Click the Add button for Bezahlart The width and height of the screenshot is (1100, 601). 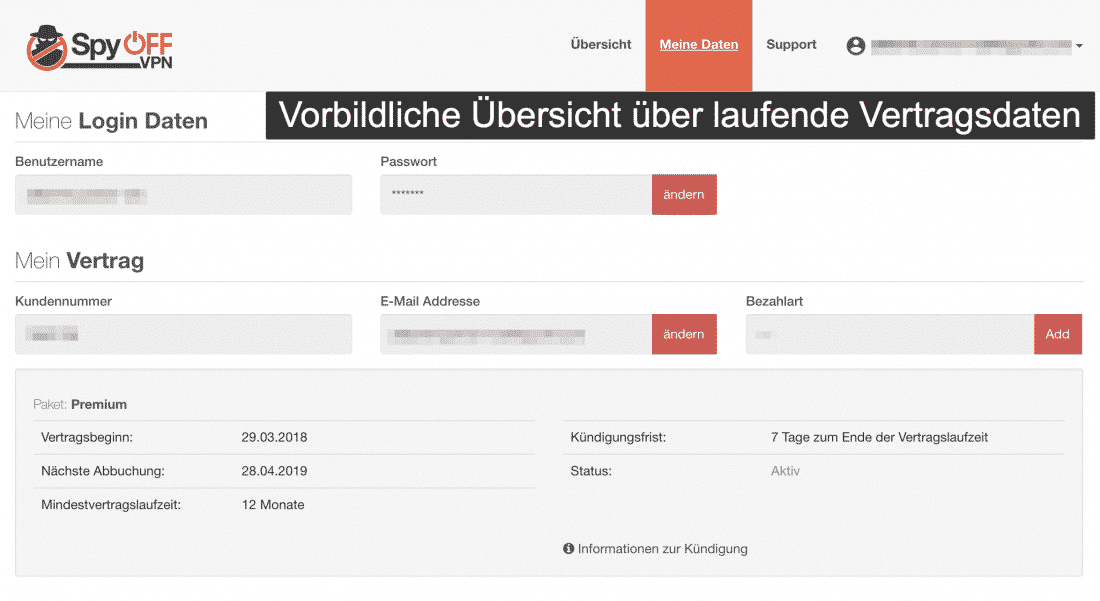[x=1057, y=334]
